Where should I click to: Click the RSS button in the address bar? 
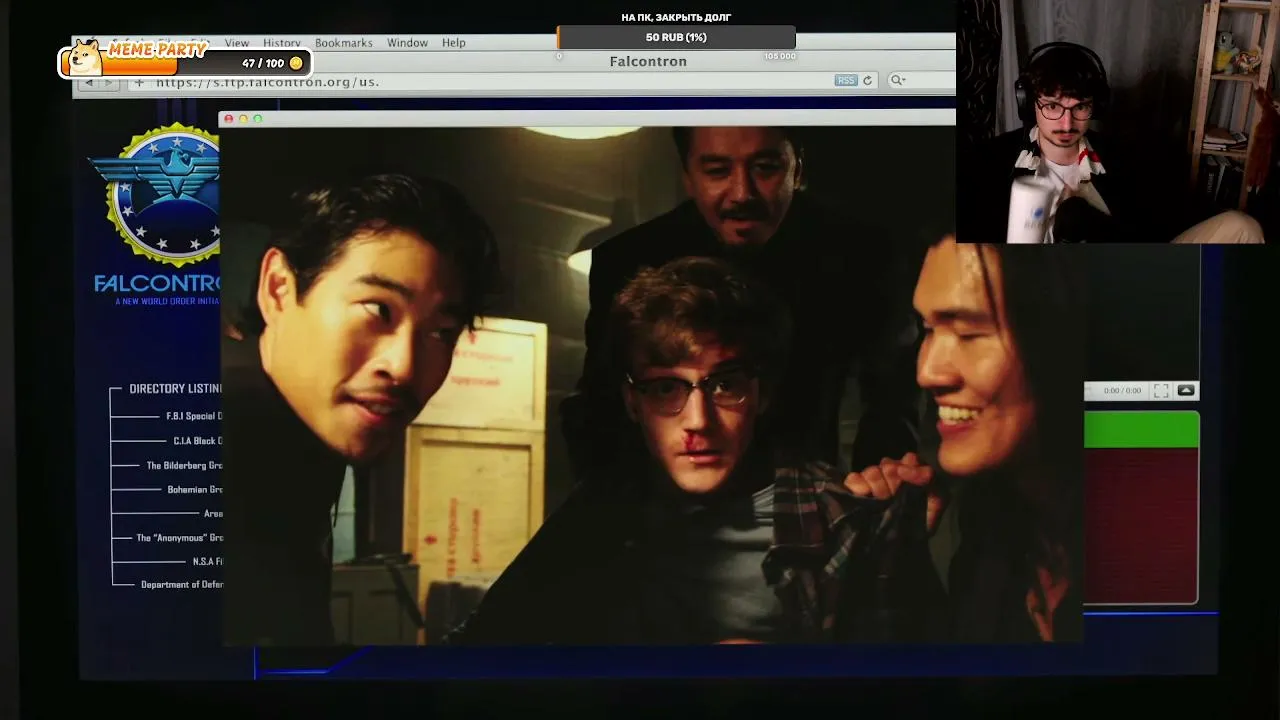[846, 80]
